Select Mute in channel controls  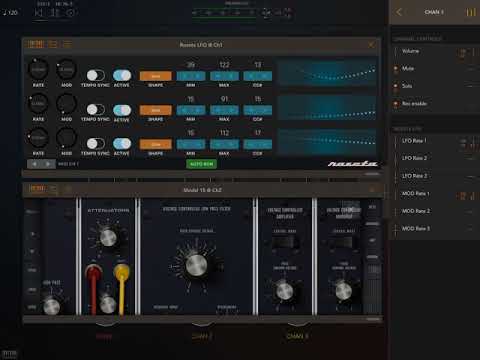(x=435, y=69)
